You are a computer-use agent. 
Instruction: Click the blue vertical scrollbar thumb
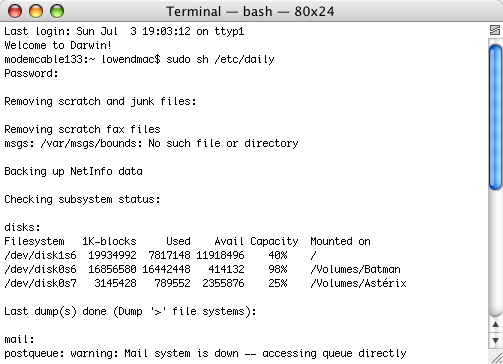(x=495, y=118)
